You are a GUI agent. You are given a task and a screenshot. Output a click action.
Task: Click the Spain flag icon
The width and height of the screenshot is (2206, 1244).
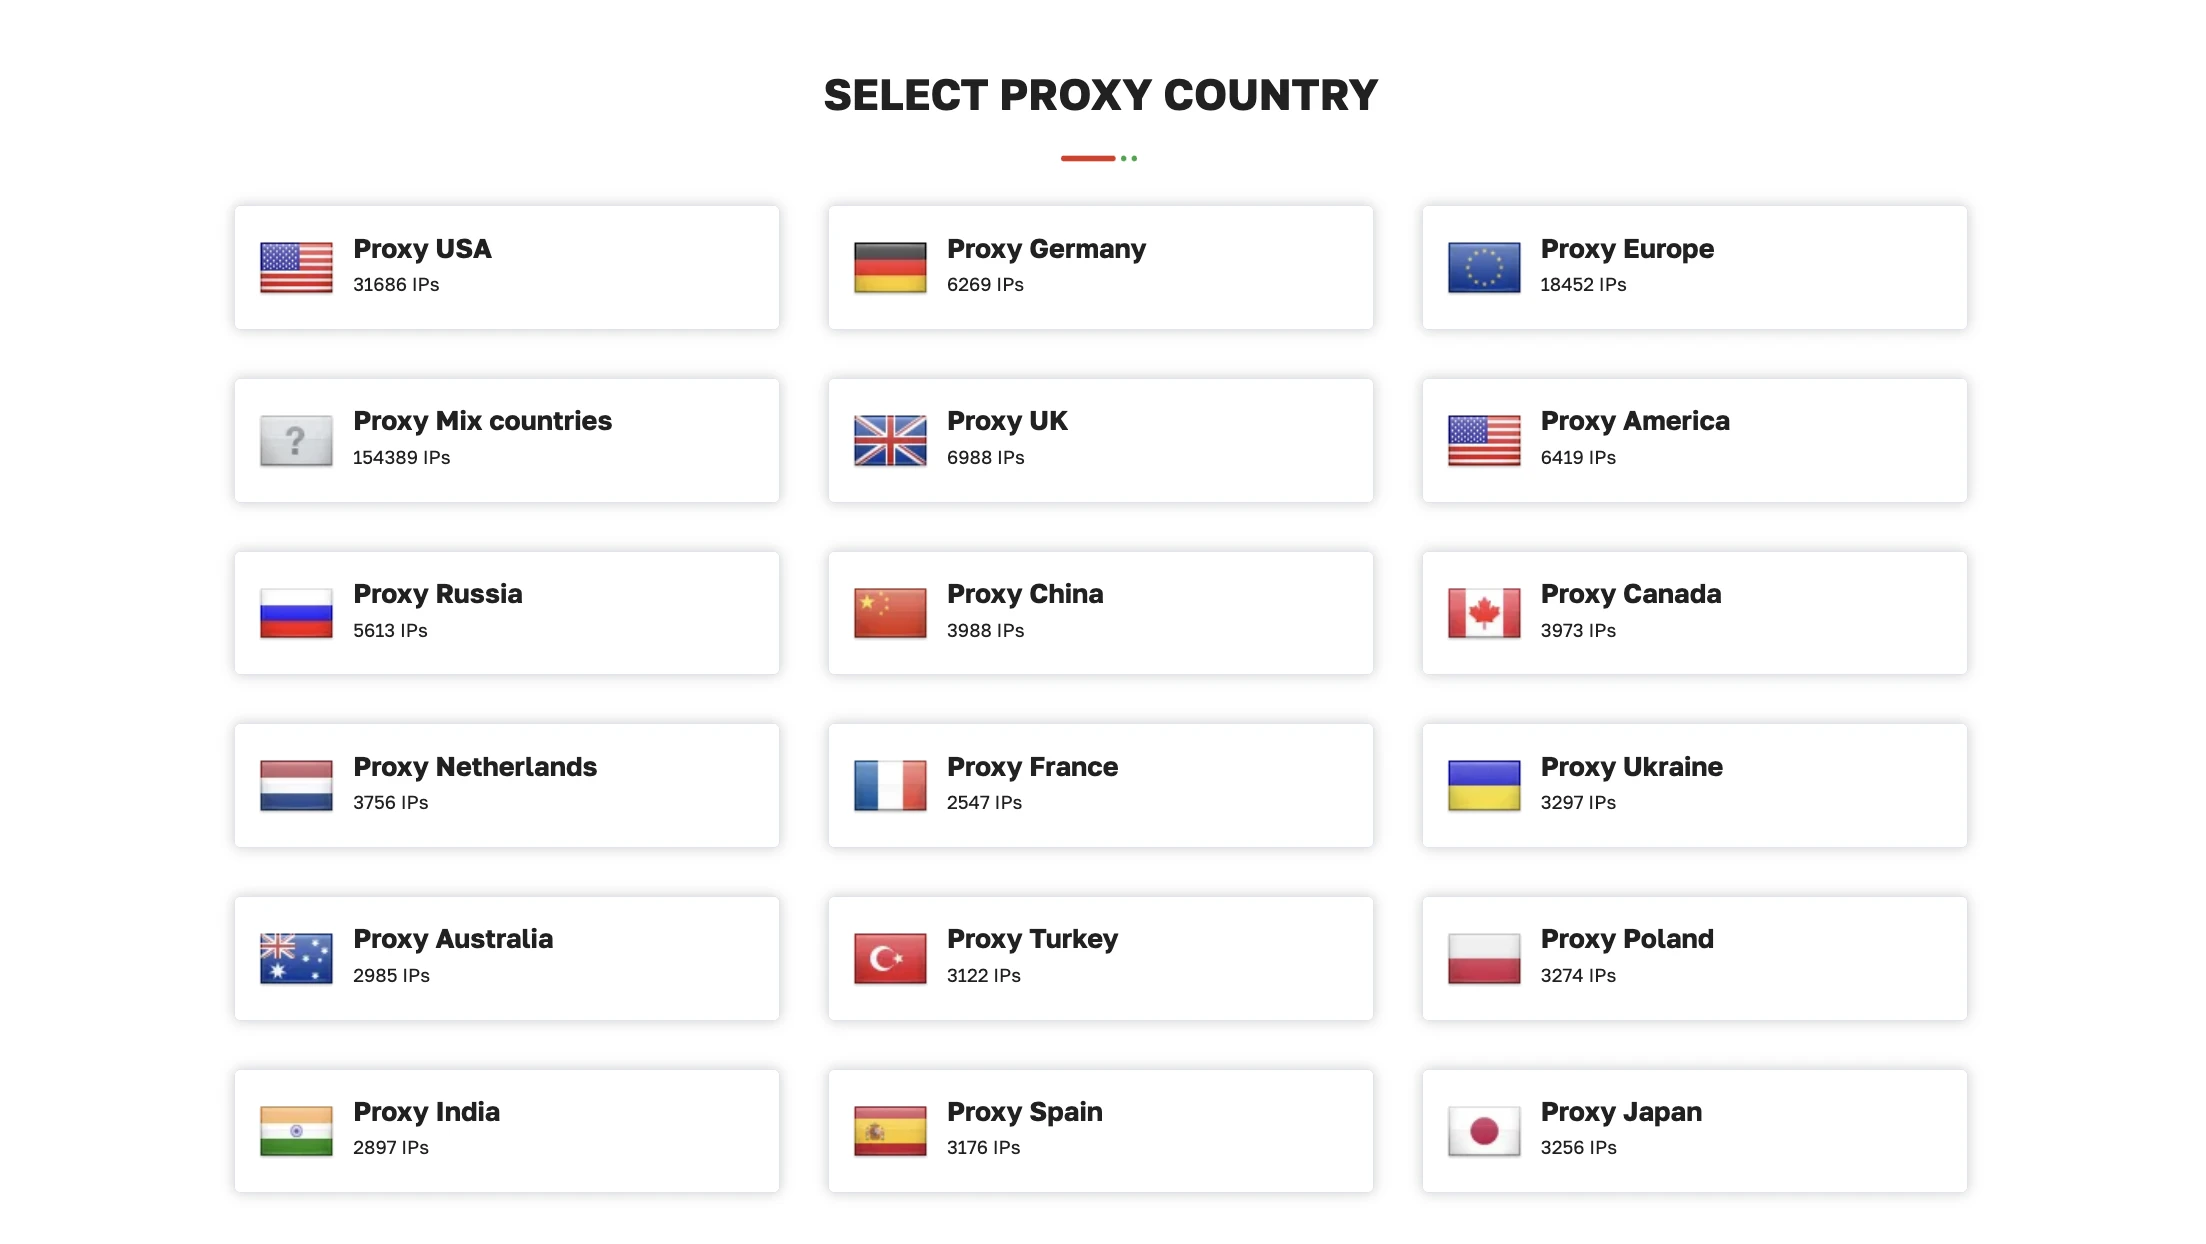click(x=890, y=1131)
